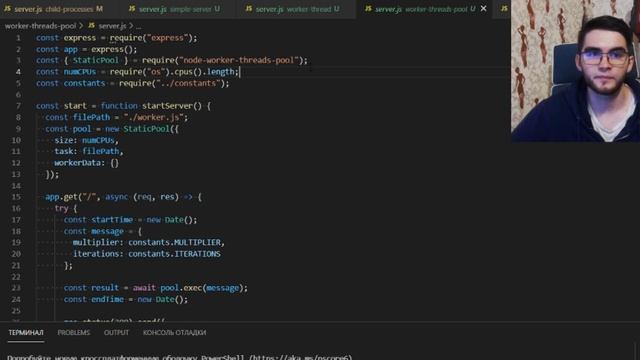Show the OUTPUT panel tab
This screenshot has height=360, width=640.
pyautogui.click(x=116, y=333)
